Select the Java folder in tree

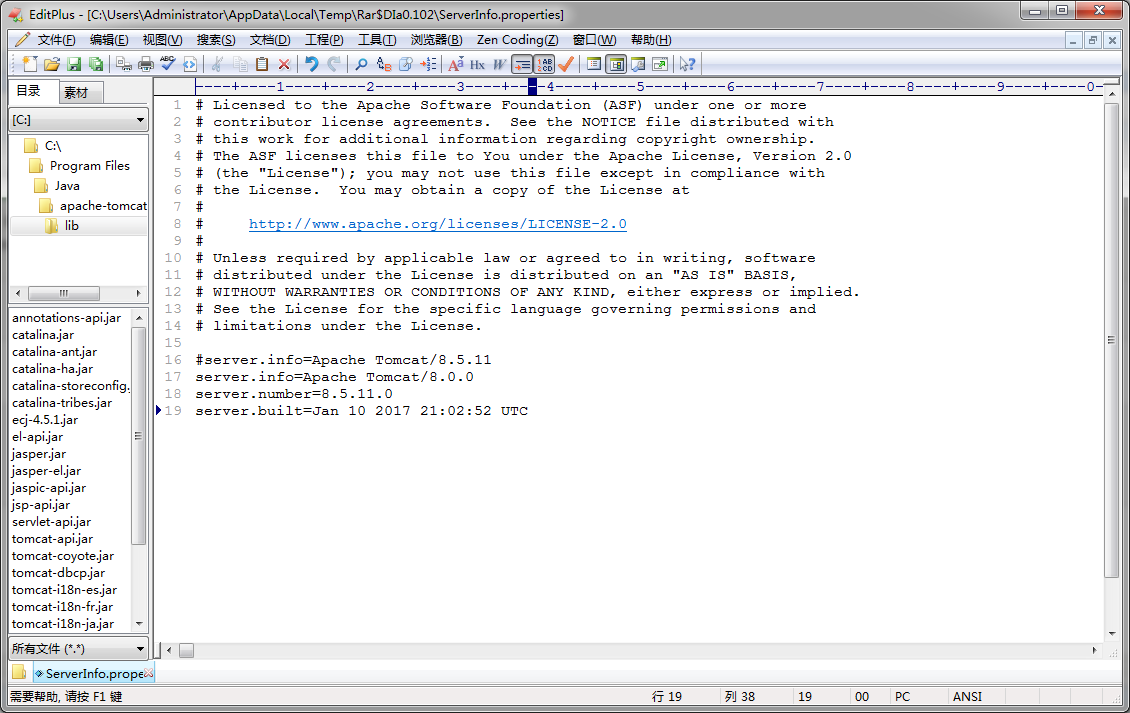[x=67, y=186]
